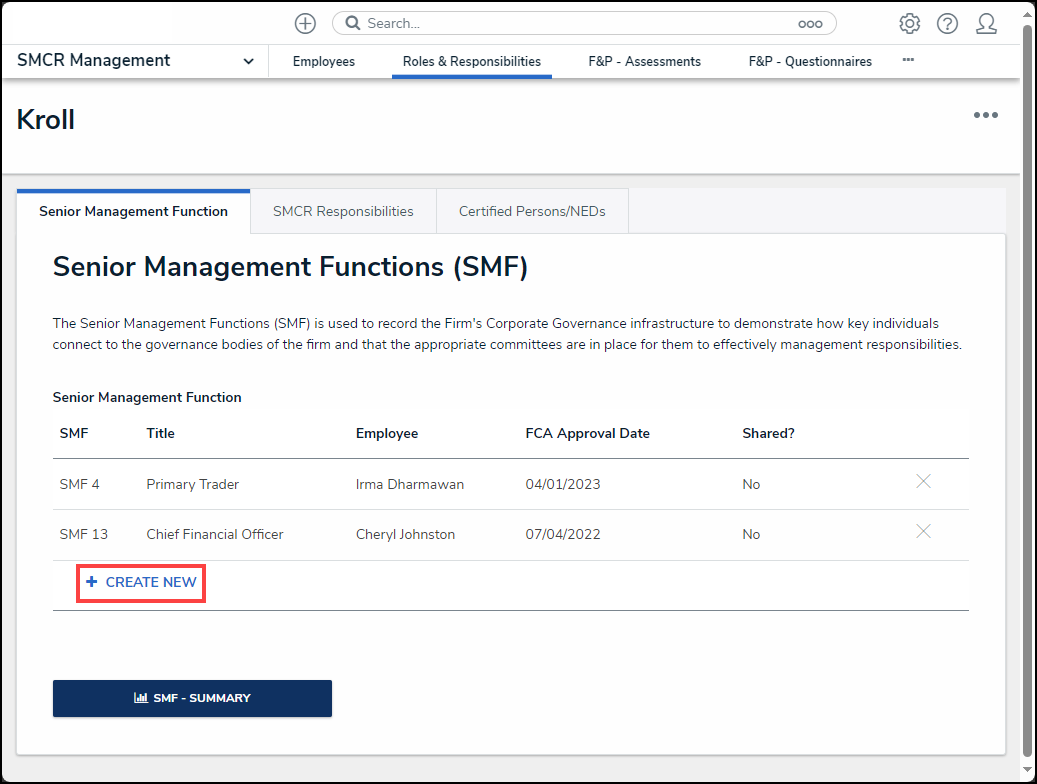Show more navigation tabs via ellipsis
Viewport: 1037px width, 784px height.
tap(908, 60)
